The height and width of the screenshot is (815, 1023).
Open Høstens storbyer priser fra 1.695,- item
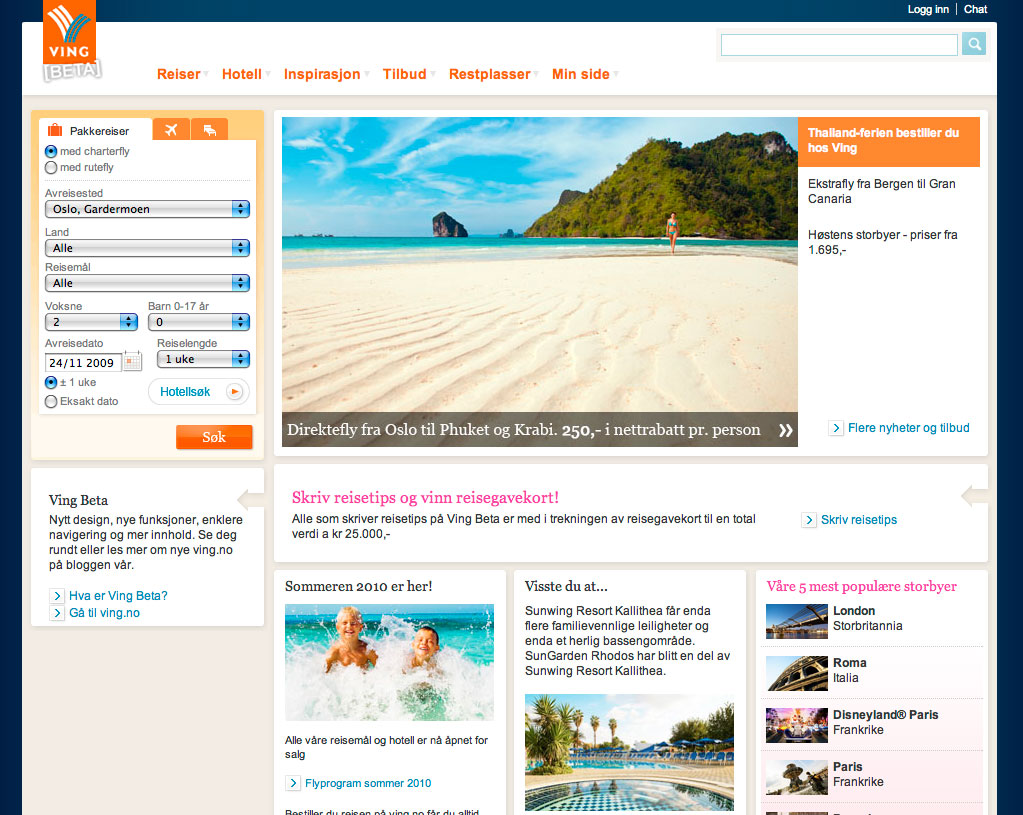pos(882,242)
